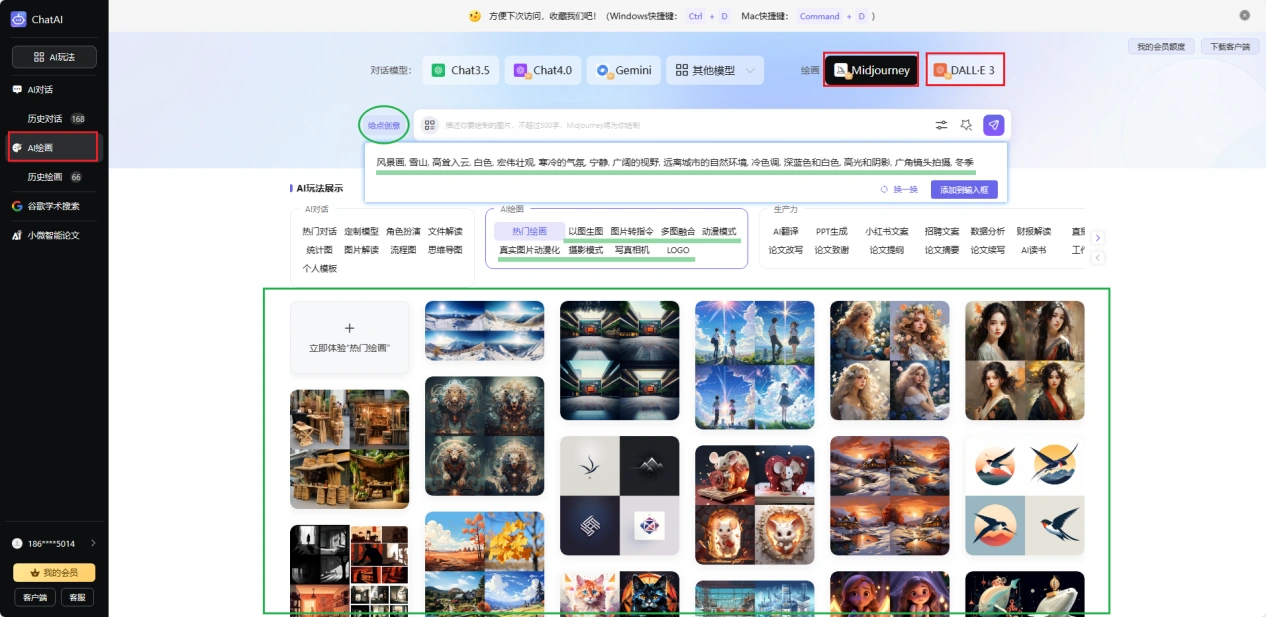This screenshot has height=617, width=1266.
Task: Select the LOGO tab
Action: (x=678, y=250)
